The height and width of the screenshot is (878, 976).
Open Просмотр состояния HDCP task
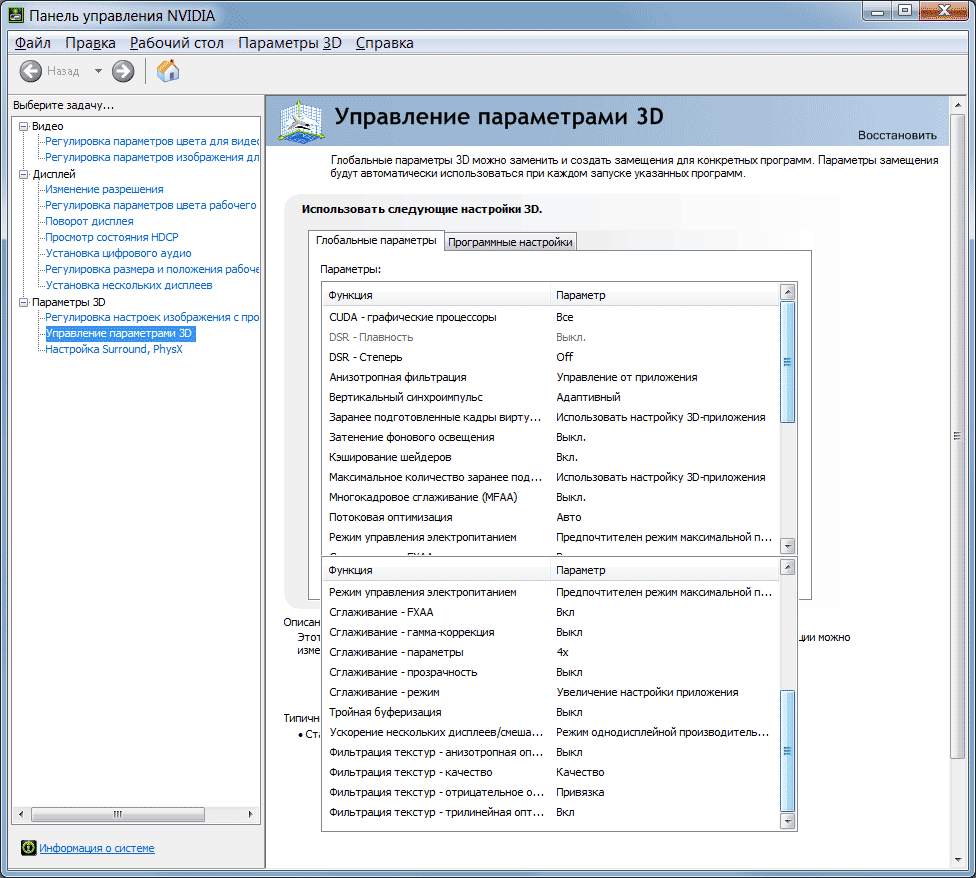click(111, 237)
